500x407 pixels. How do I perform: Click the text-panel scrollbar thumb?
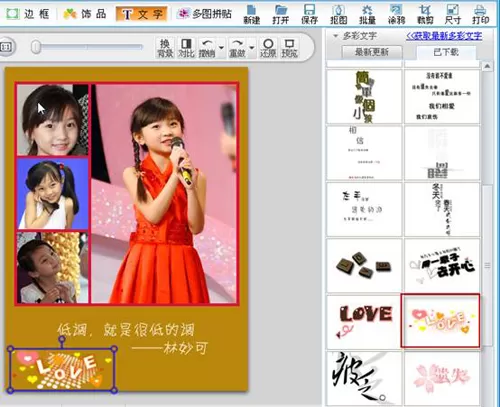[x=487, y=266]
